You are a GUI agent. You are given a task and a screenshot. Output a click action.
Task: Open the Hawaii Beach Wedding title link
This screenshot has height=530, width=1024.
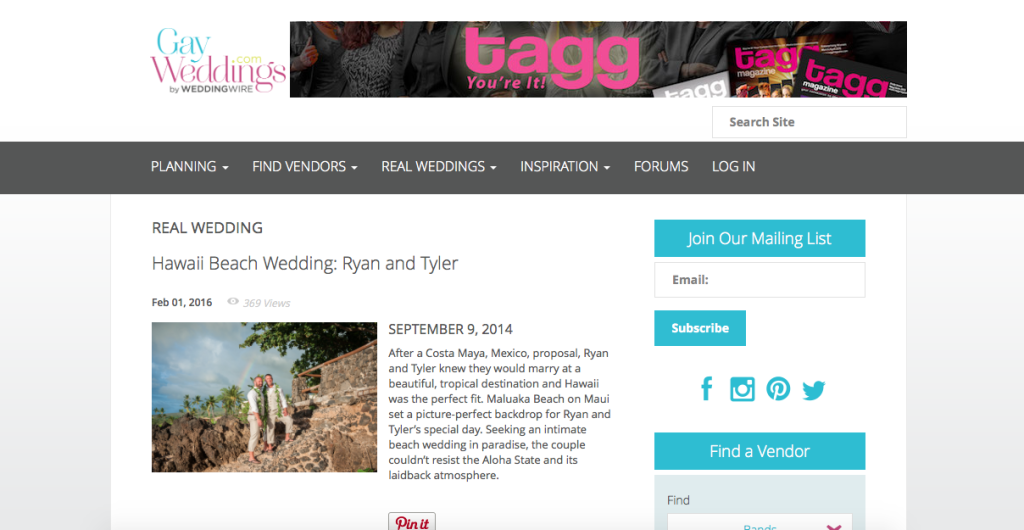[x=305, y=263]
